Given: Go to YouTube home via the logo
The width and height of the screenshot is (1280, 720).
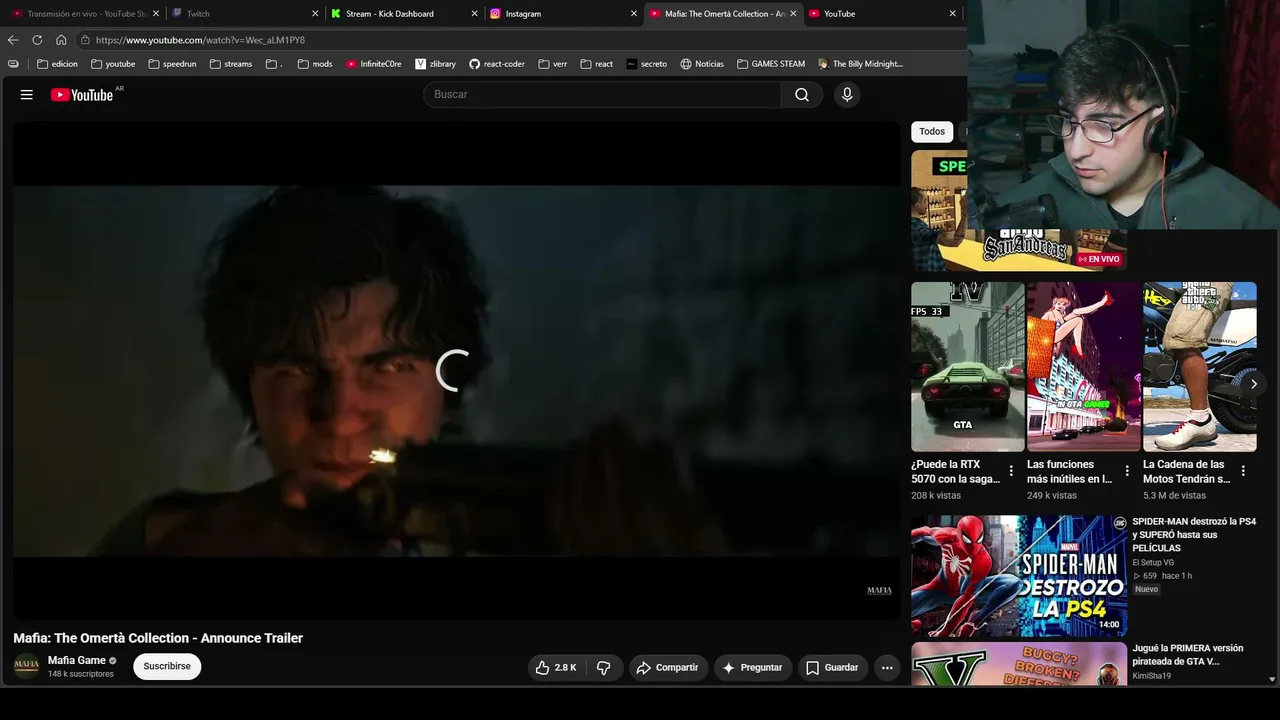Looking at the screenshot, I should [x=82, y=95].
